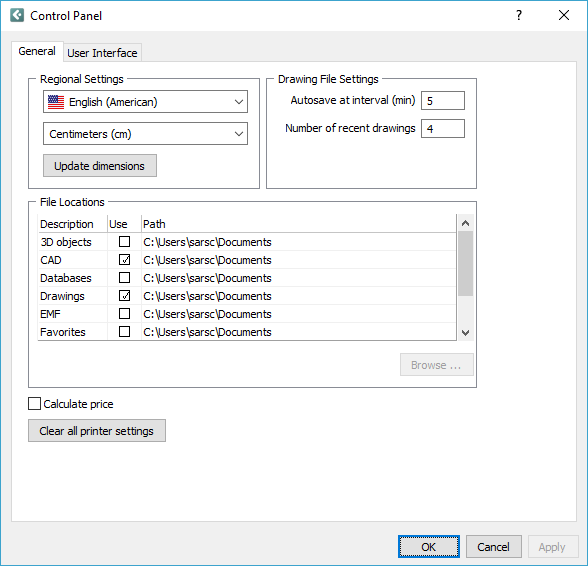Expand the Centimeters (cm) units dropdown
Viewport: 588px width, 566px height.
(x=146, y=134)
